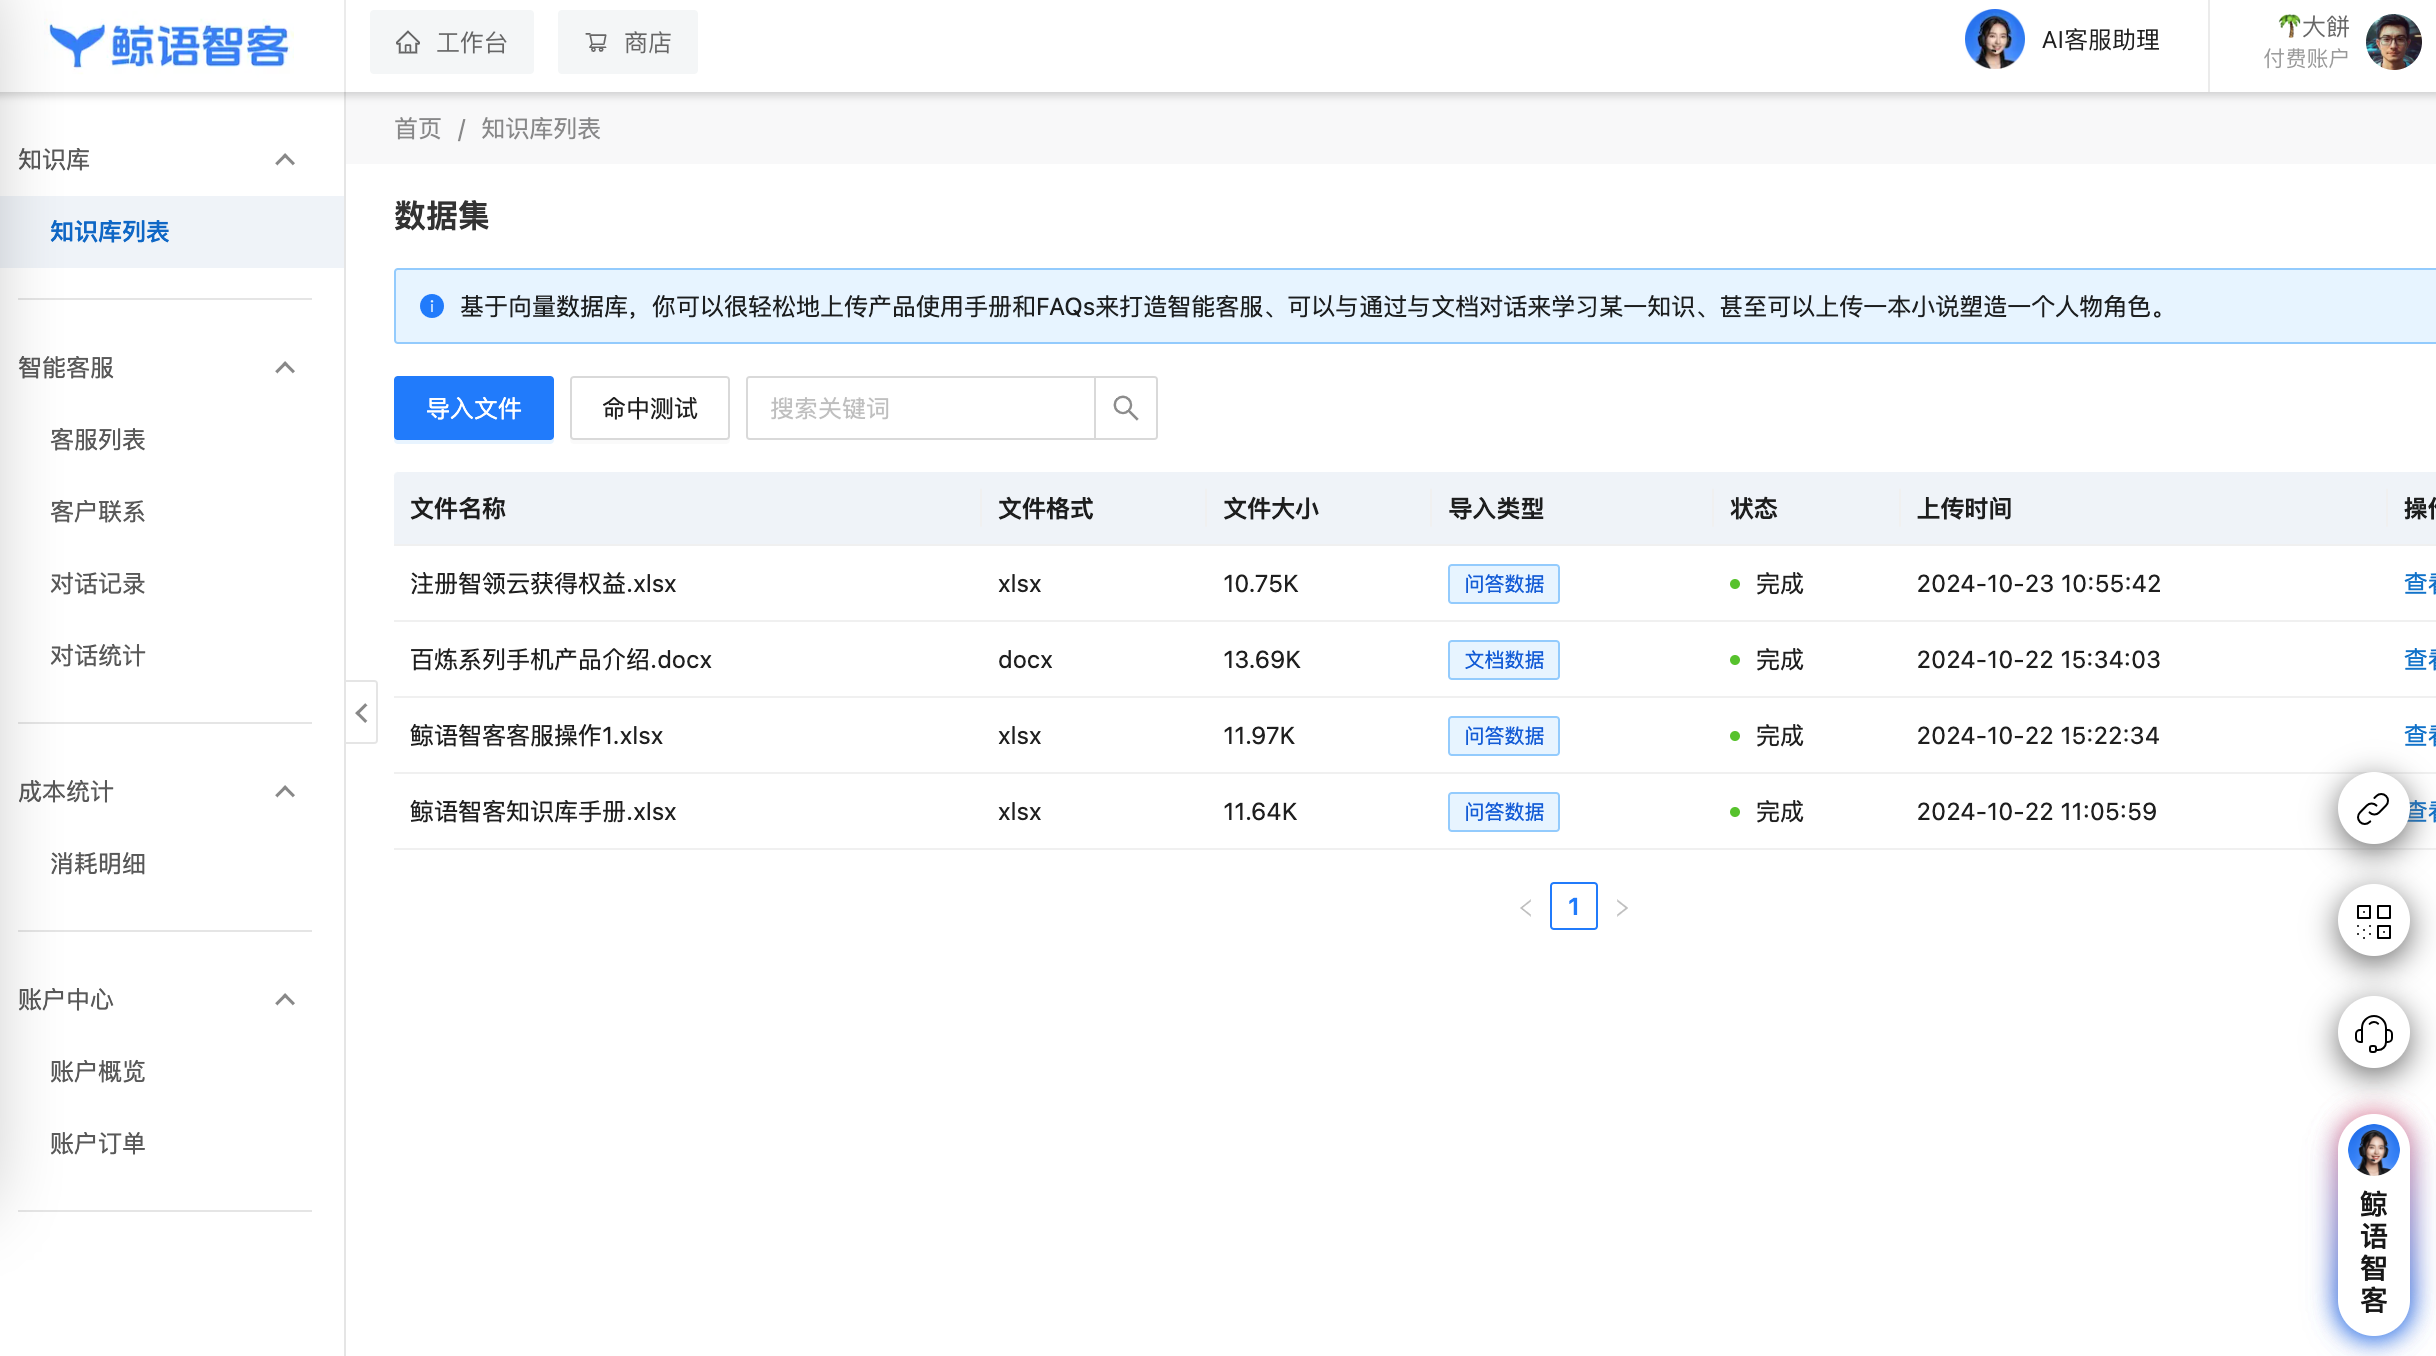Click the magnifier search icon

(x=1126, y=408)
